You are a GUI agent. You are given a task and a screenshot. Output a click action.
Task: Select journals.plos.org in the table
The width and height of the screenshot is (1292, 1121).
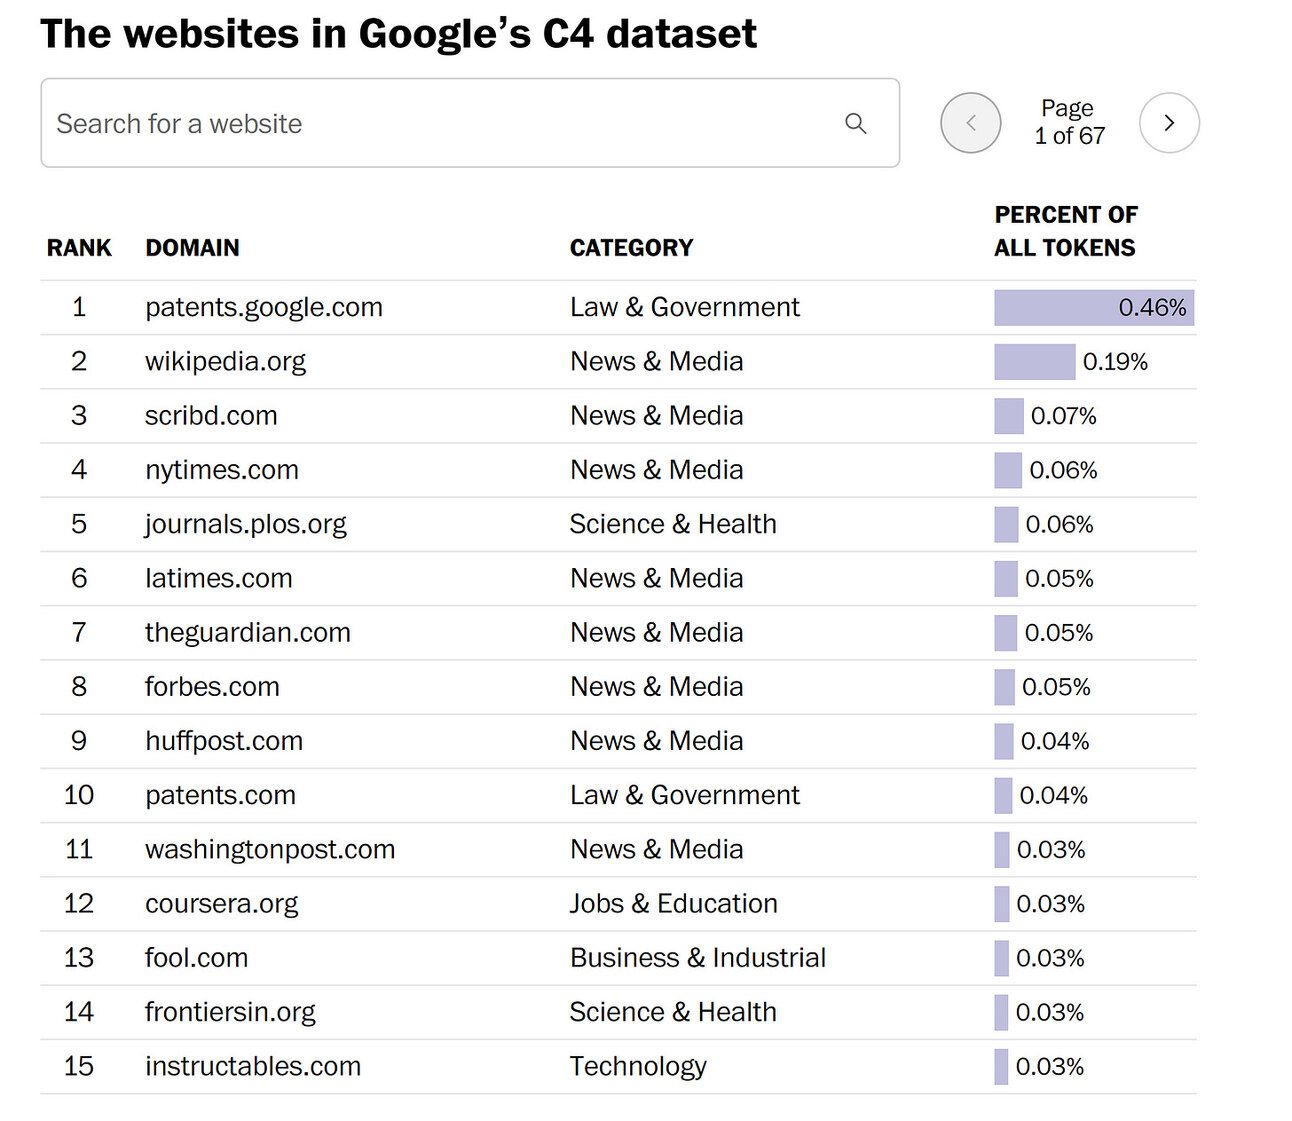[x=246, y=524]
